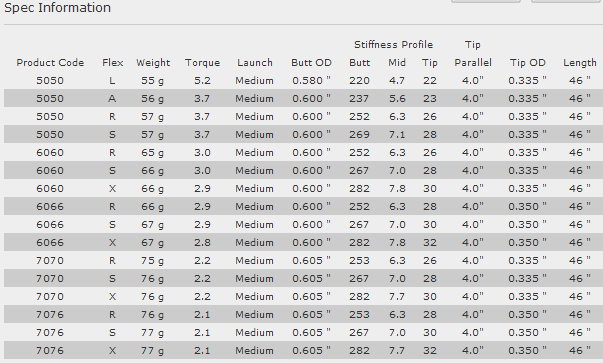
Task: Click the Butt OD value 0.580 "
Action: pos(311,81)
